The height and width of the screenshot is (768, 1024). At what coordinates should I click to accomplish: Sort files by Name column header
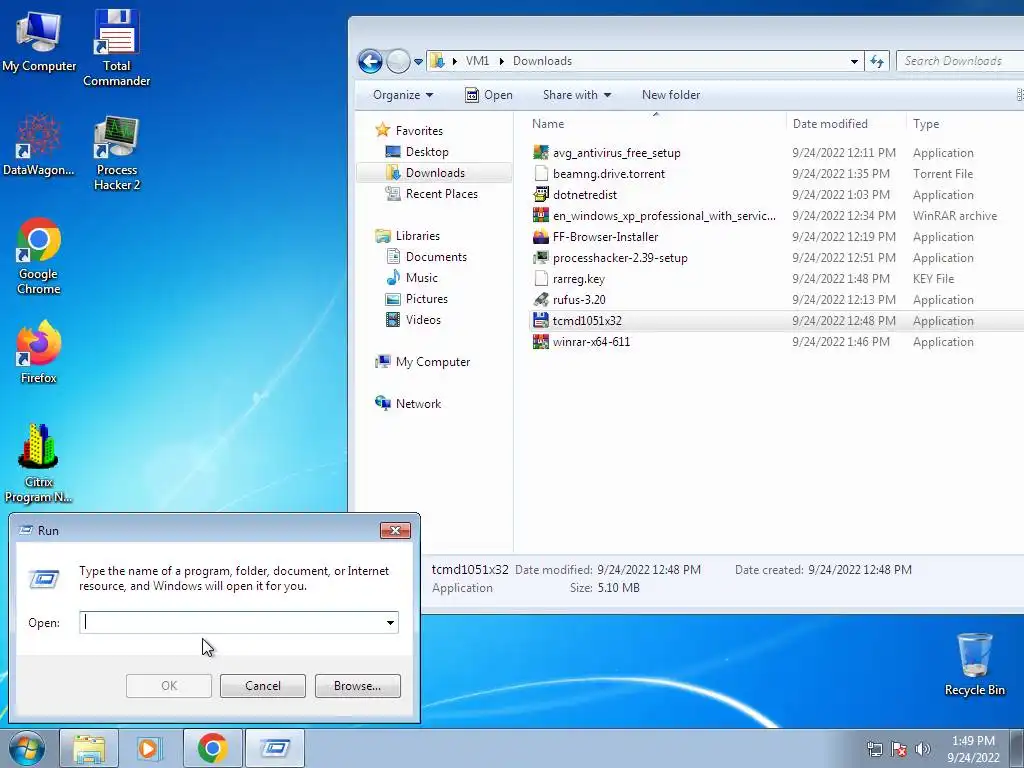click(656, 123)
